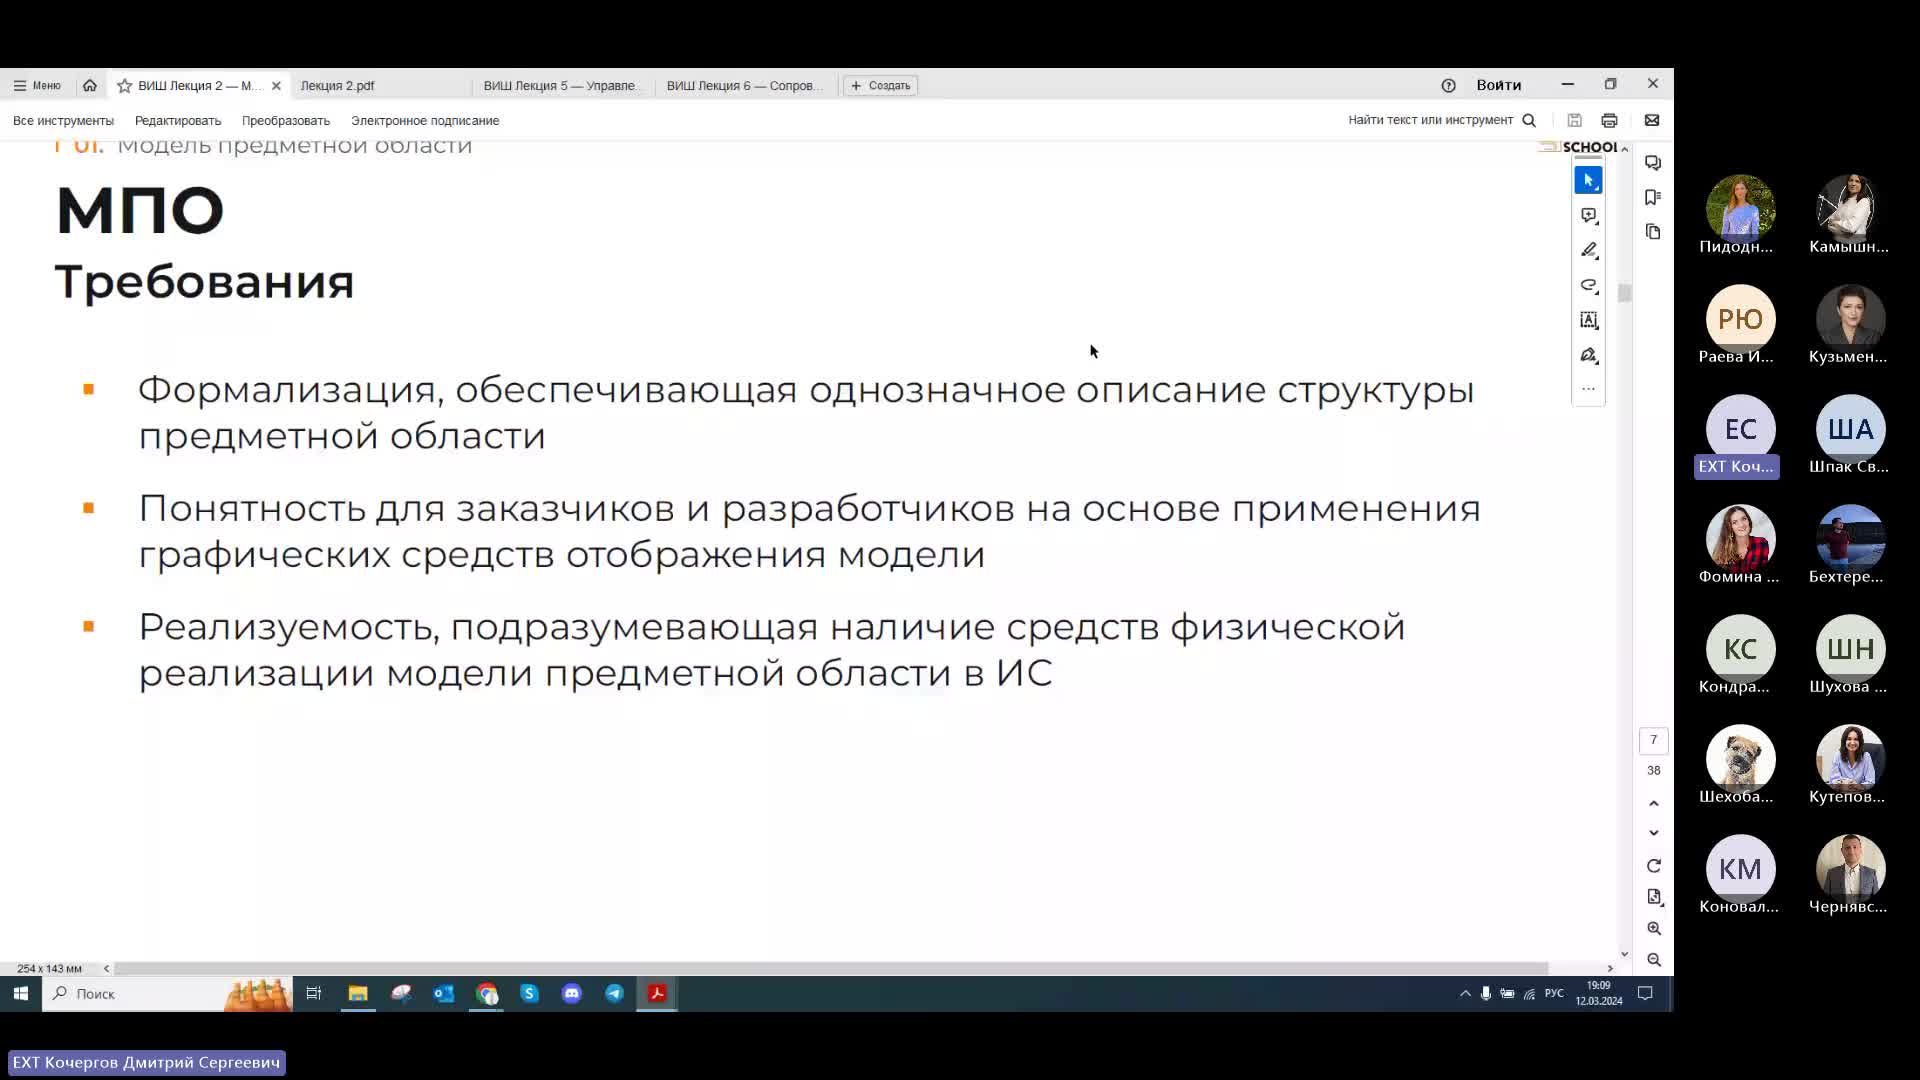Open File Explorer from the taskbar
The image size is (1920, 1080).
click(358, 993)
